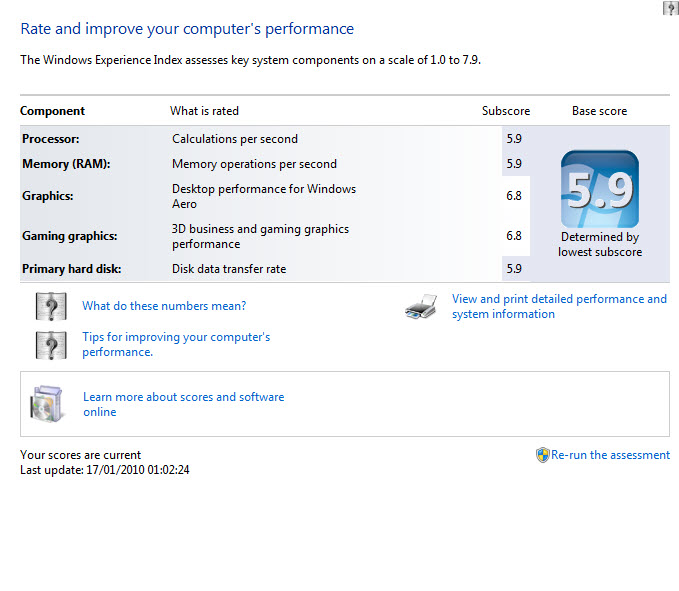The image size is (679, 591).
Task: Click the help book icon beside 'Tips for improving'
Action: pyautogui.click(x=51, y=345)
